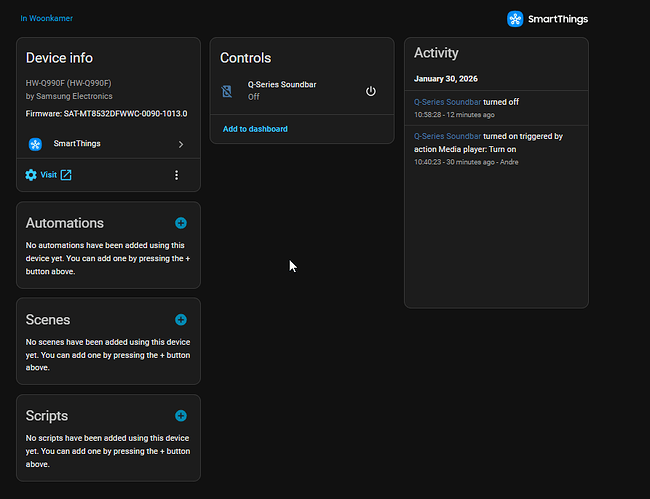Expand SmartThings integration row chevron
Viewport: 650px width, 499px height.
click(181, 144)
